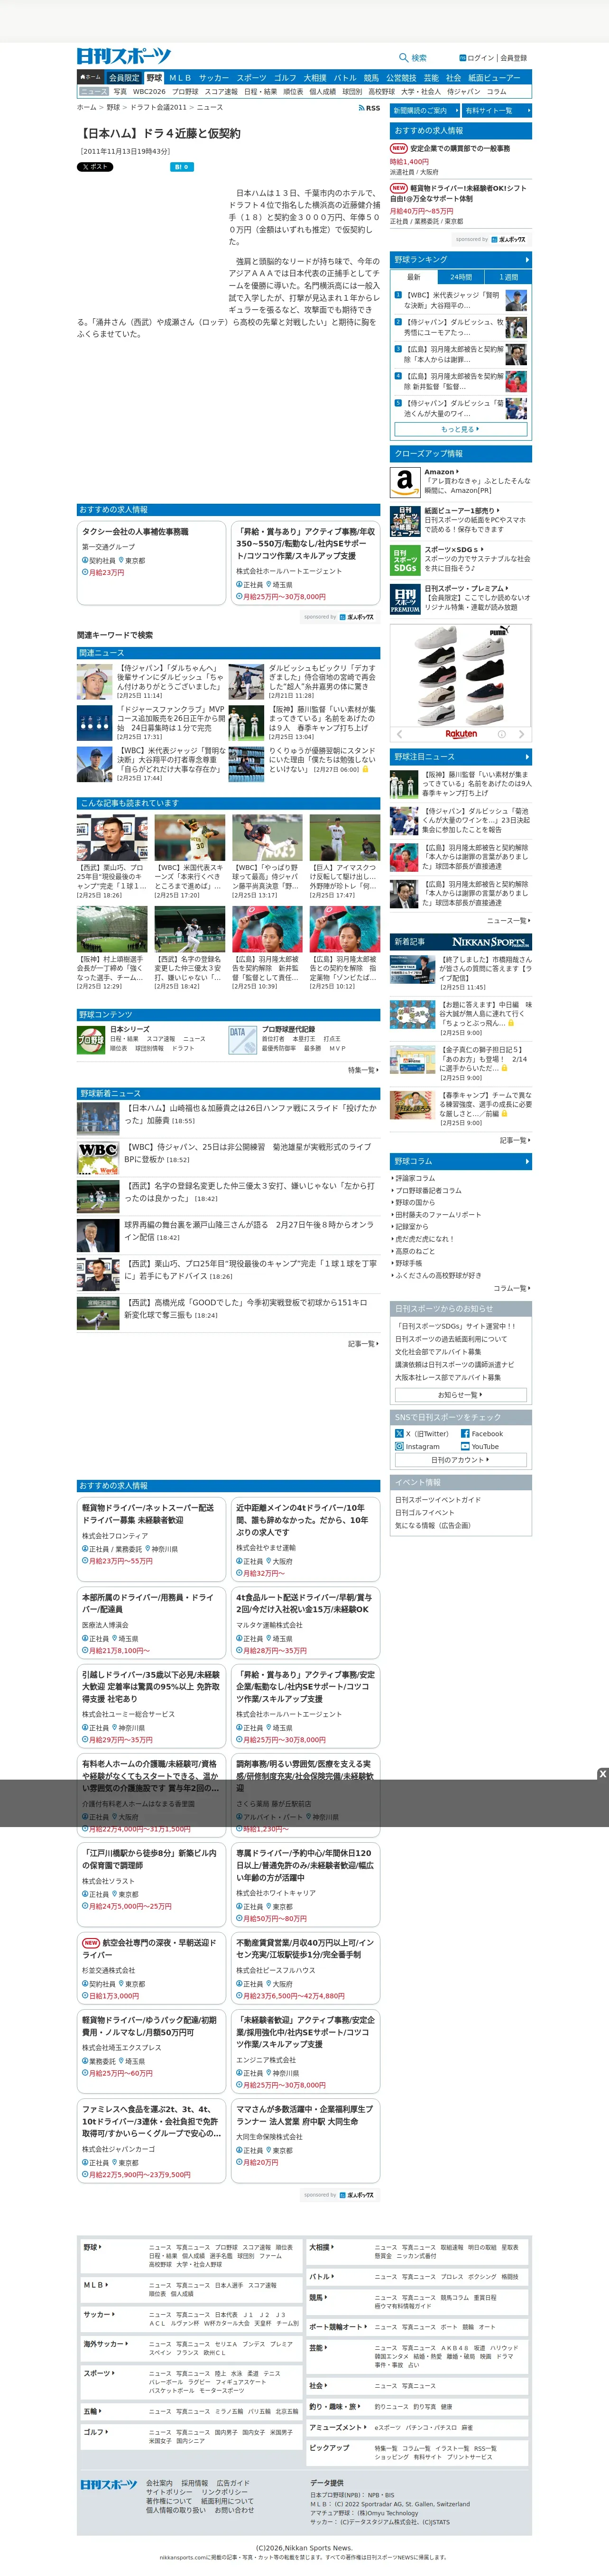Open search via the magnifier icon
The image size is (609, 2576).
[404, 58]
